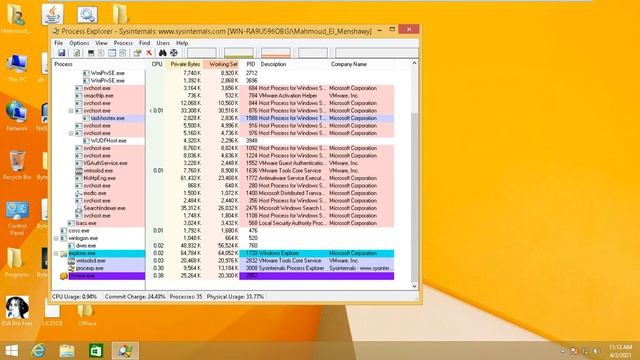Click the orange-filled toolbar mini graph
Viewport: 640px width, 360px height.
(x=276, y=53)
